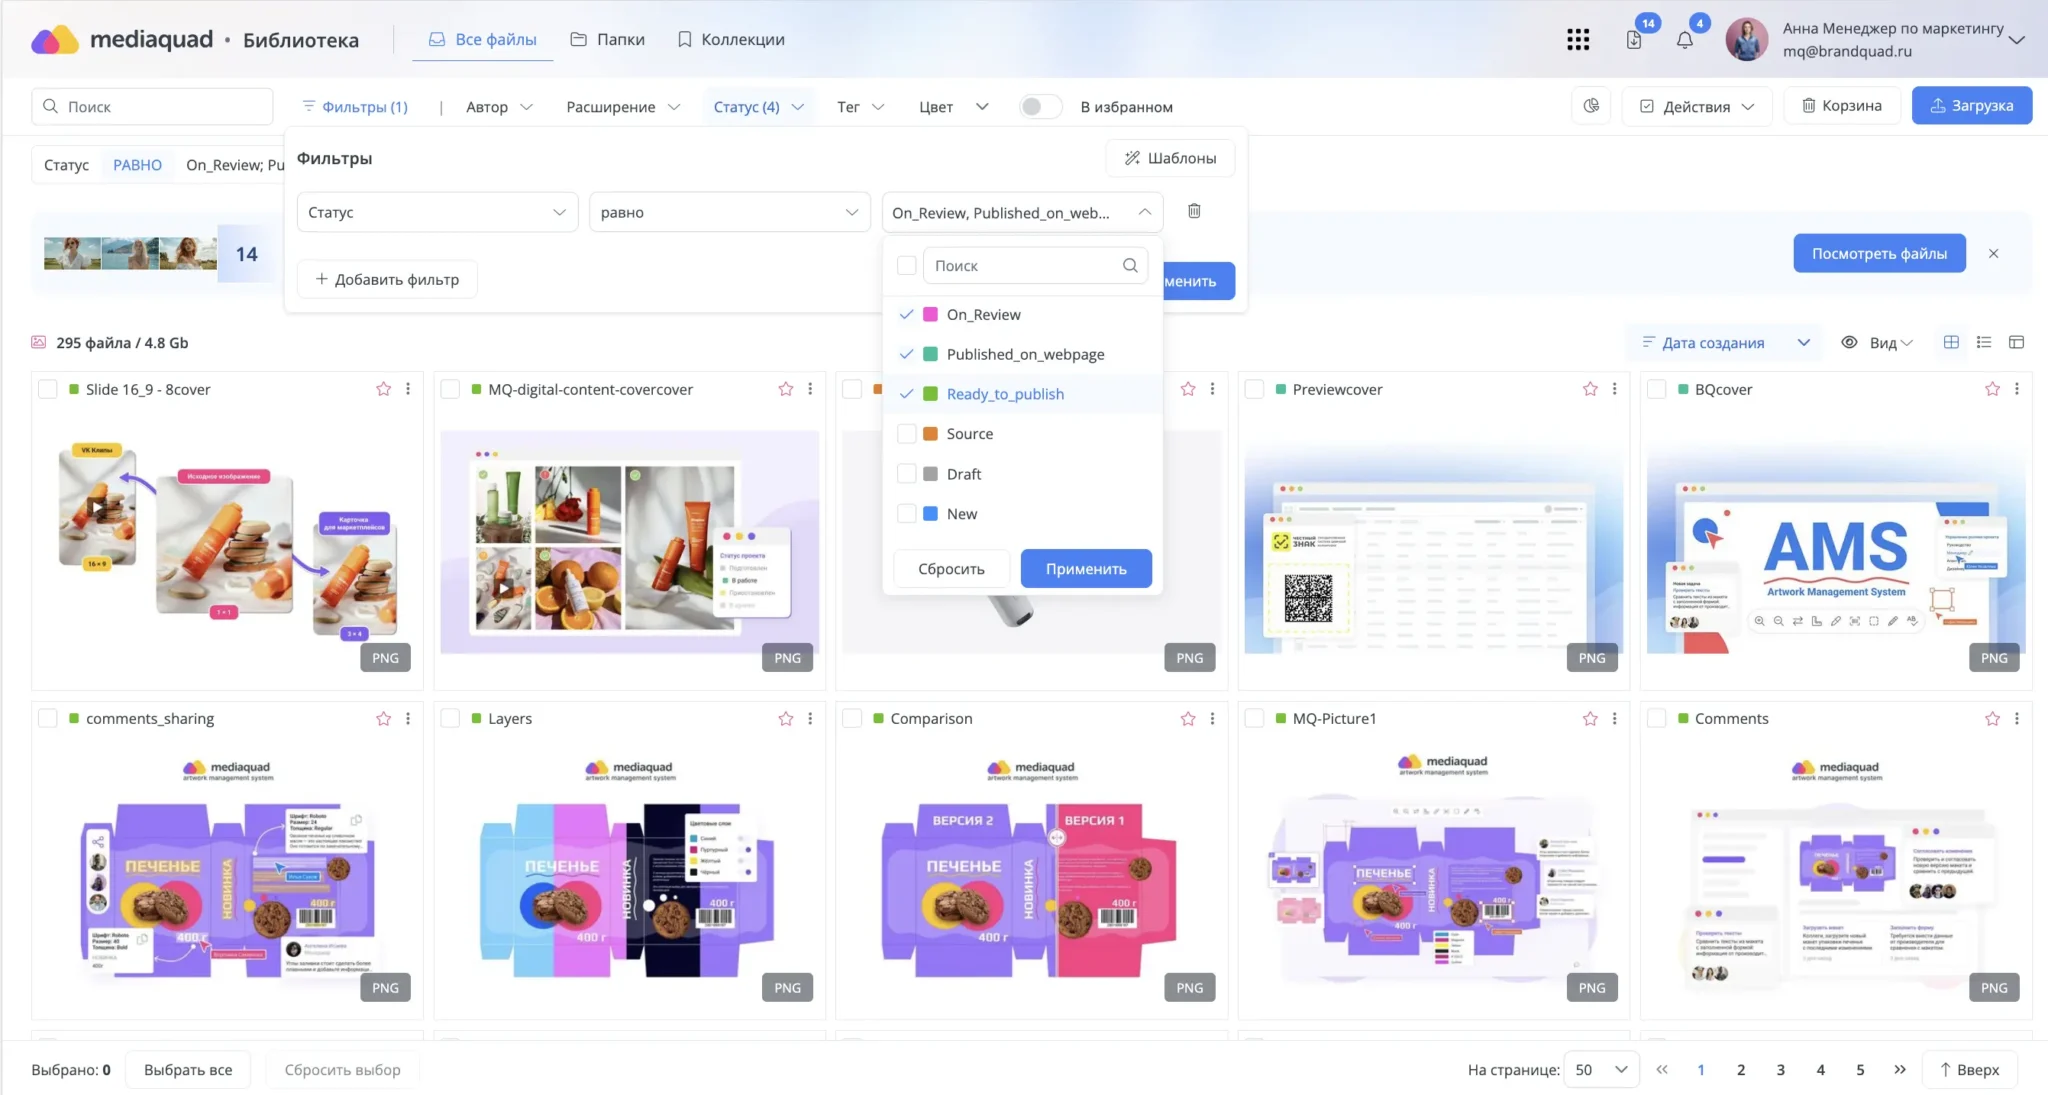Click the analytics pie chart icon
Viewport: 2048px width, 1095px height.
click(x=1591, y=106)
